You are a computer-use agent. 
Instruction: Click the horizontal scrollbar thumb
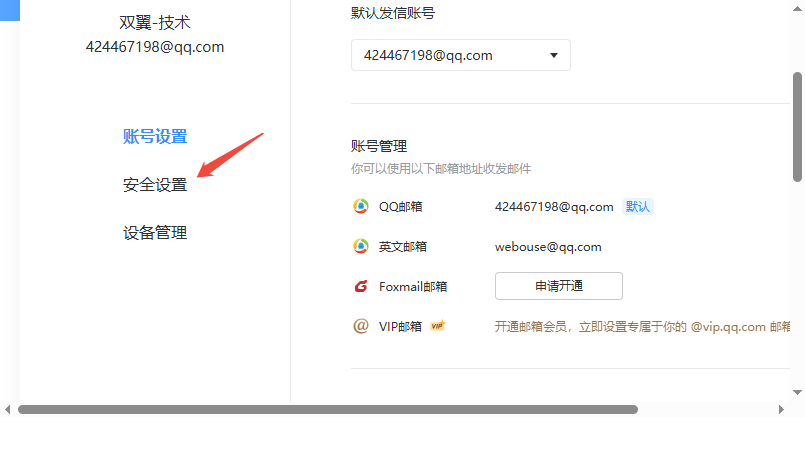click(x=328, y=409)
